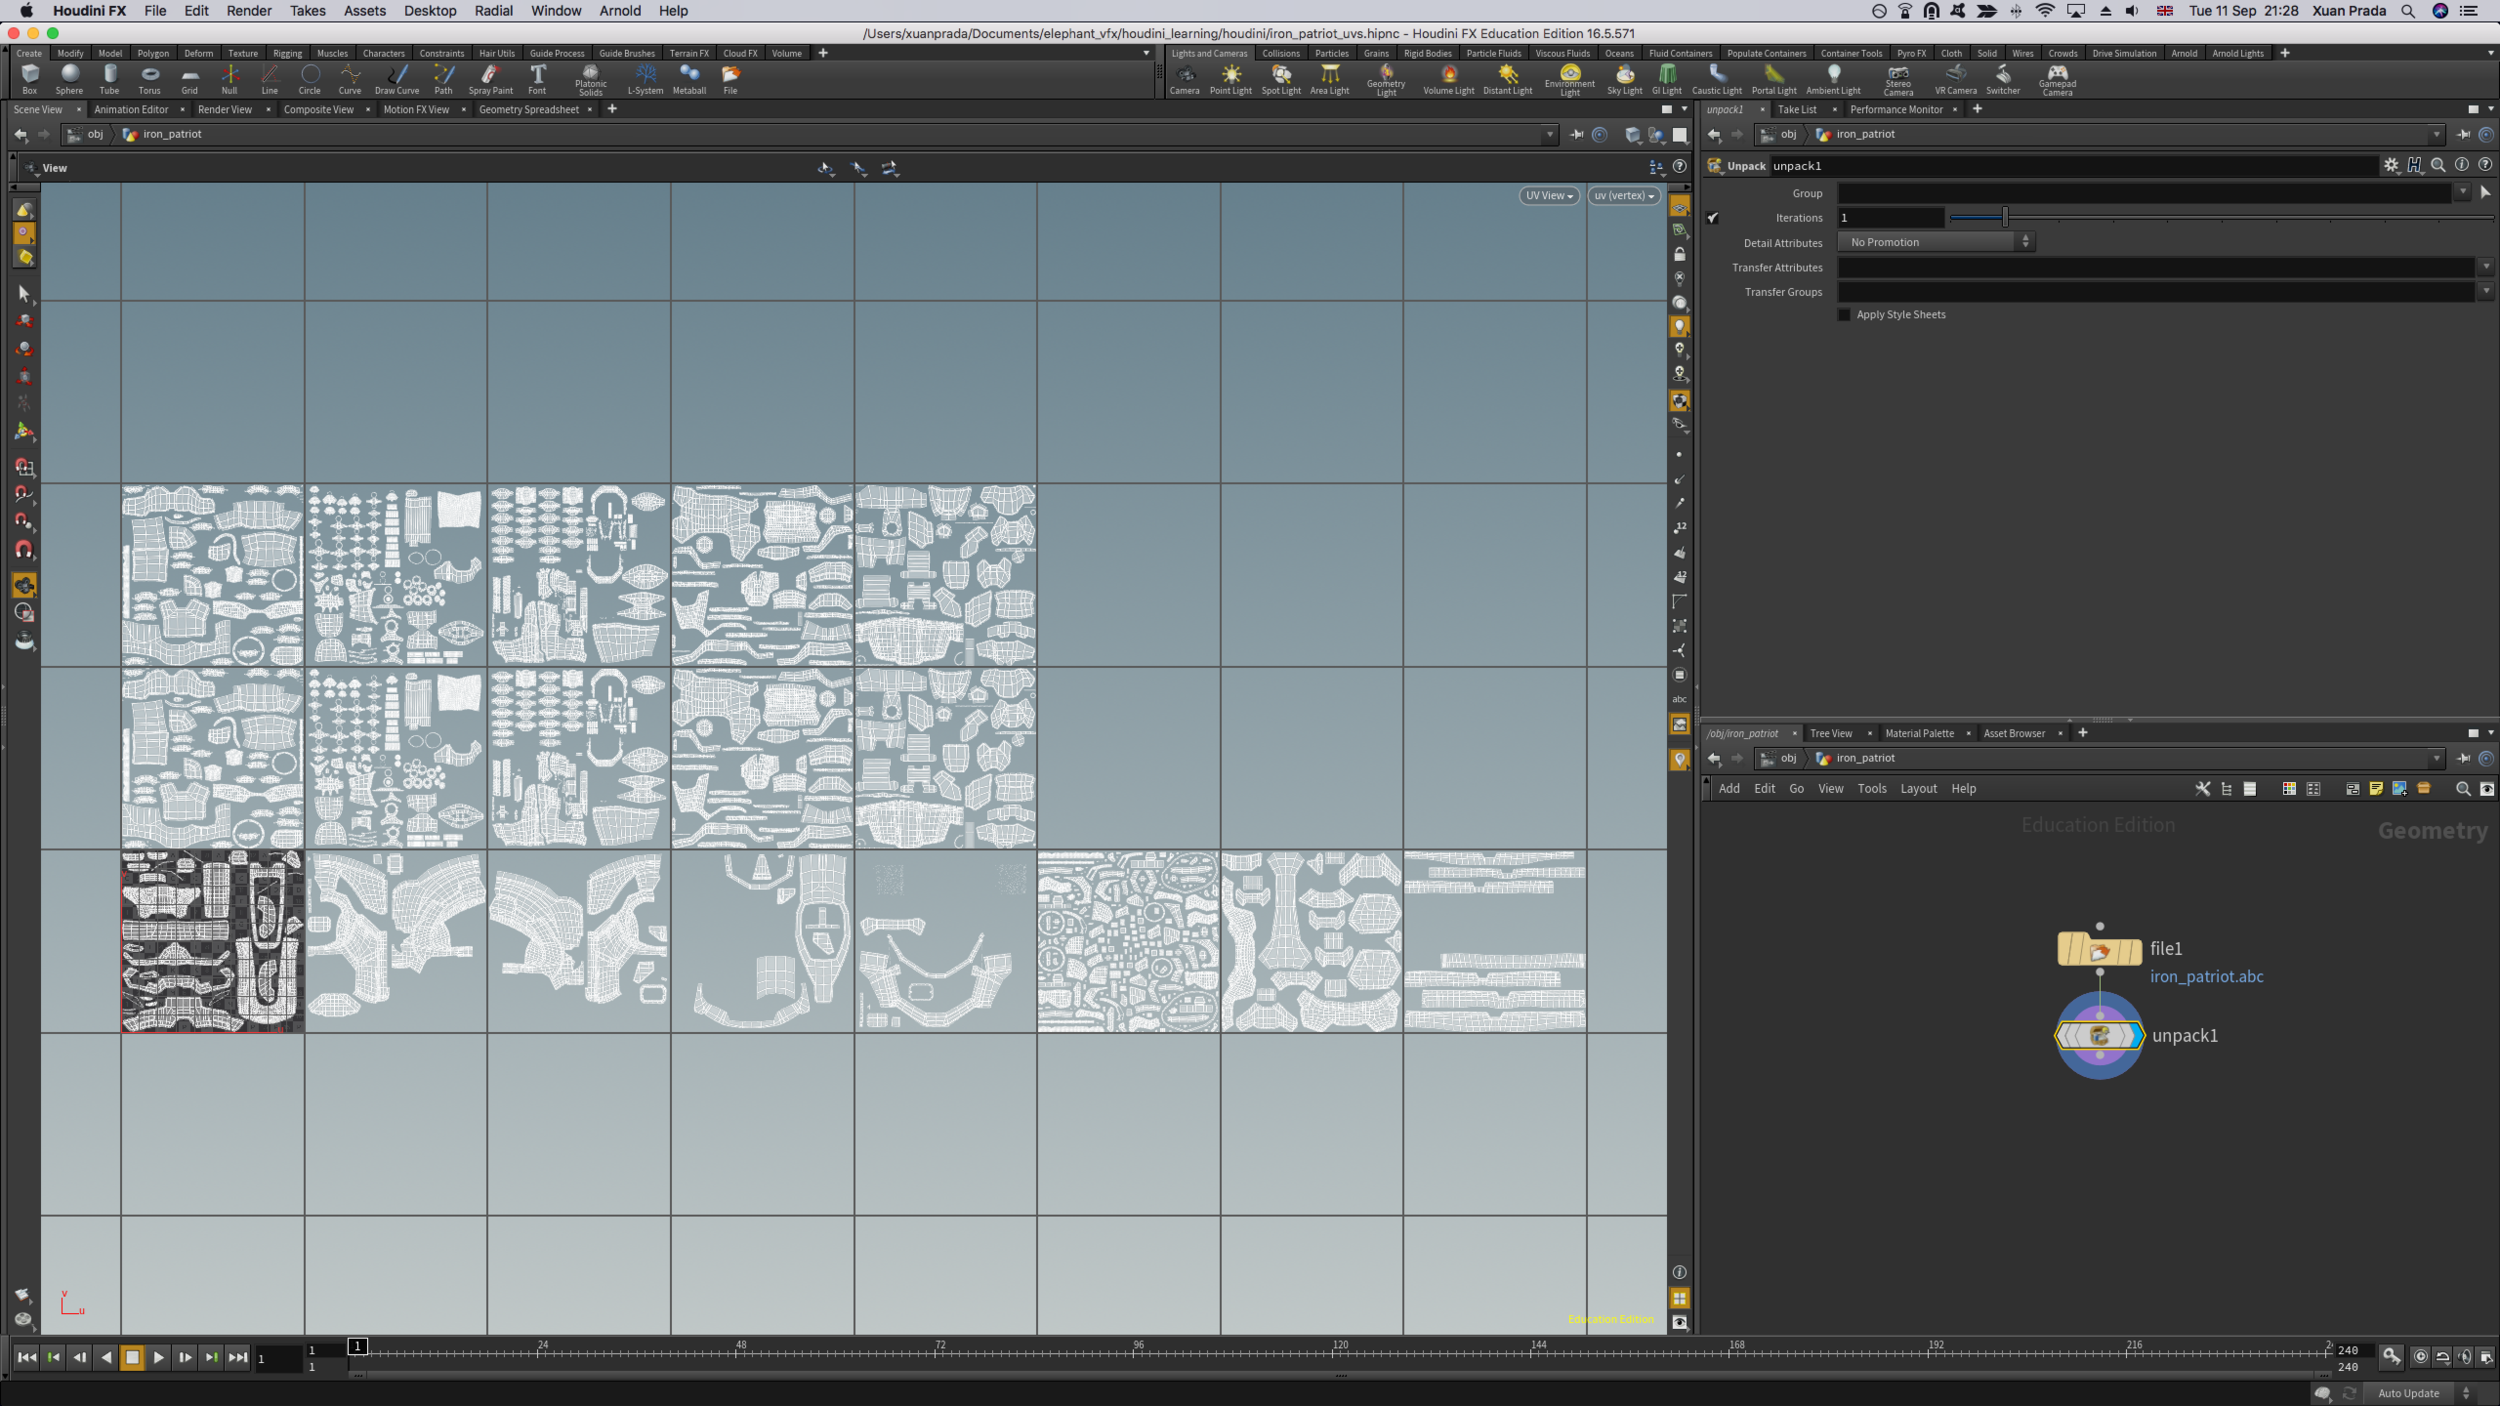Stop playback with the stop button
Viewport: 2500px width, 1406px height.
[x=132, y=1357]
